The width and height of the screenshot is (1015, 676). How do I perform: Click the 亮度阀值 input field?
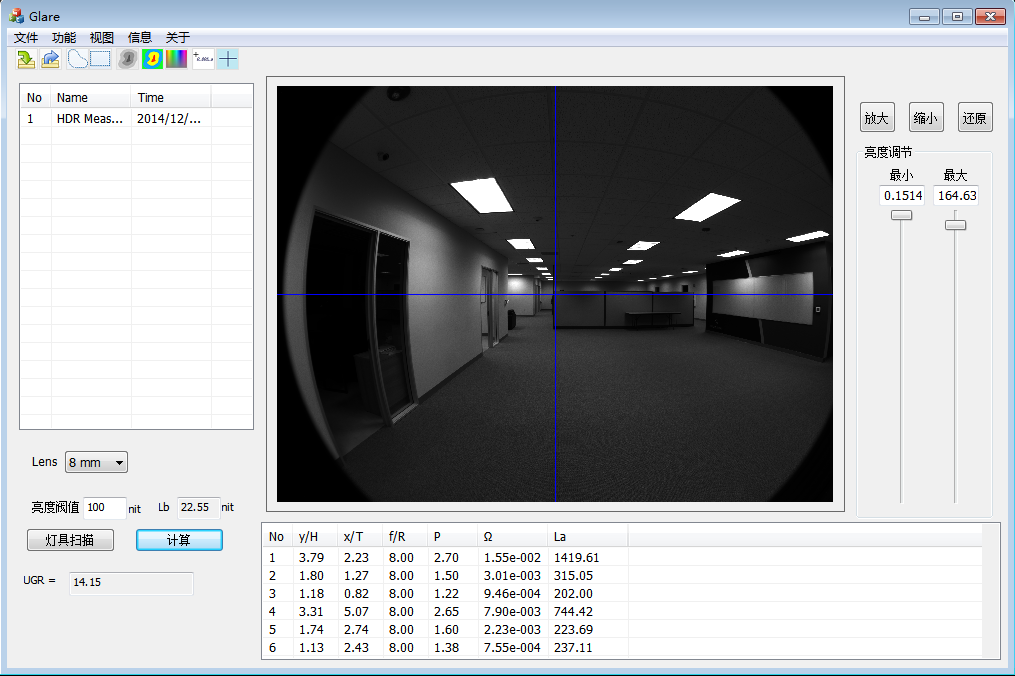tap(105, 507)
